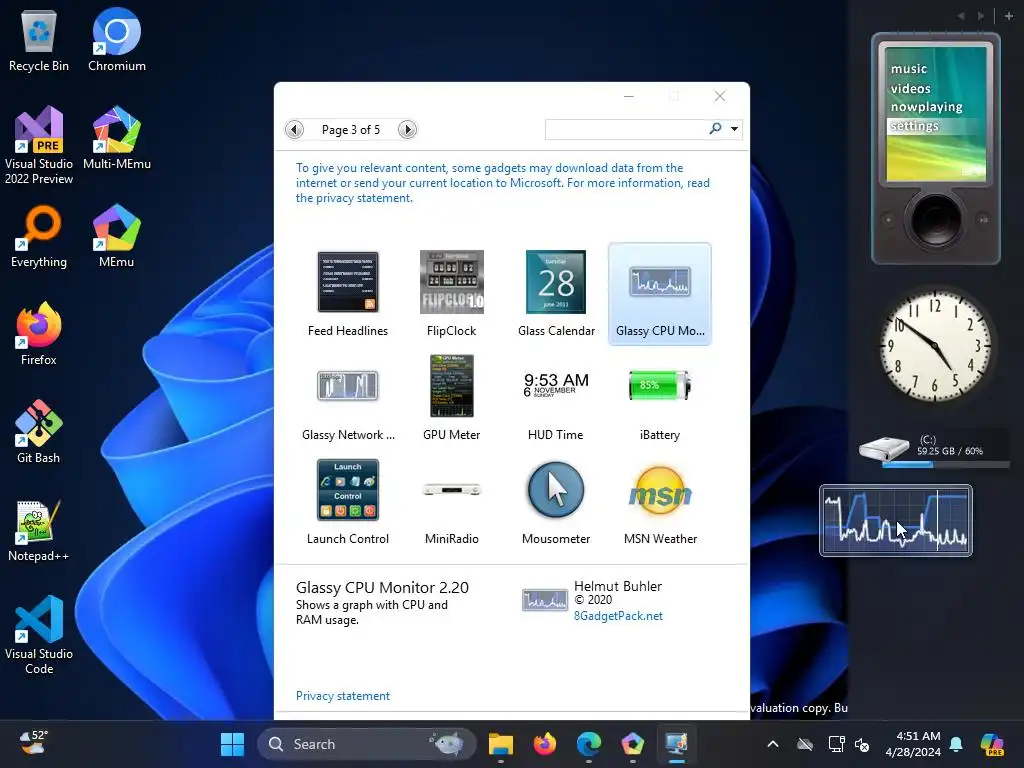1024x768 pixels.
Task: Pick the Glassy Network gadget
Action: coord(347,397)
